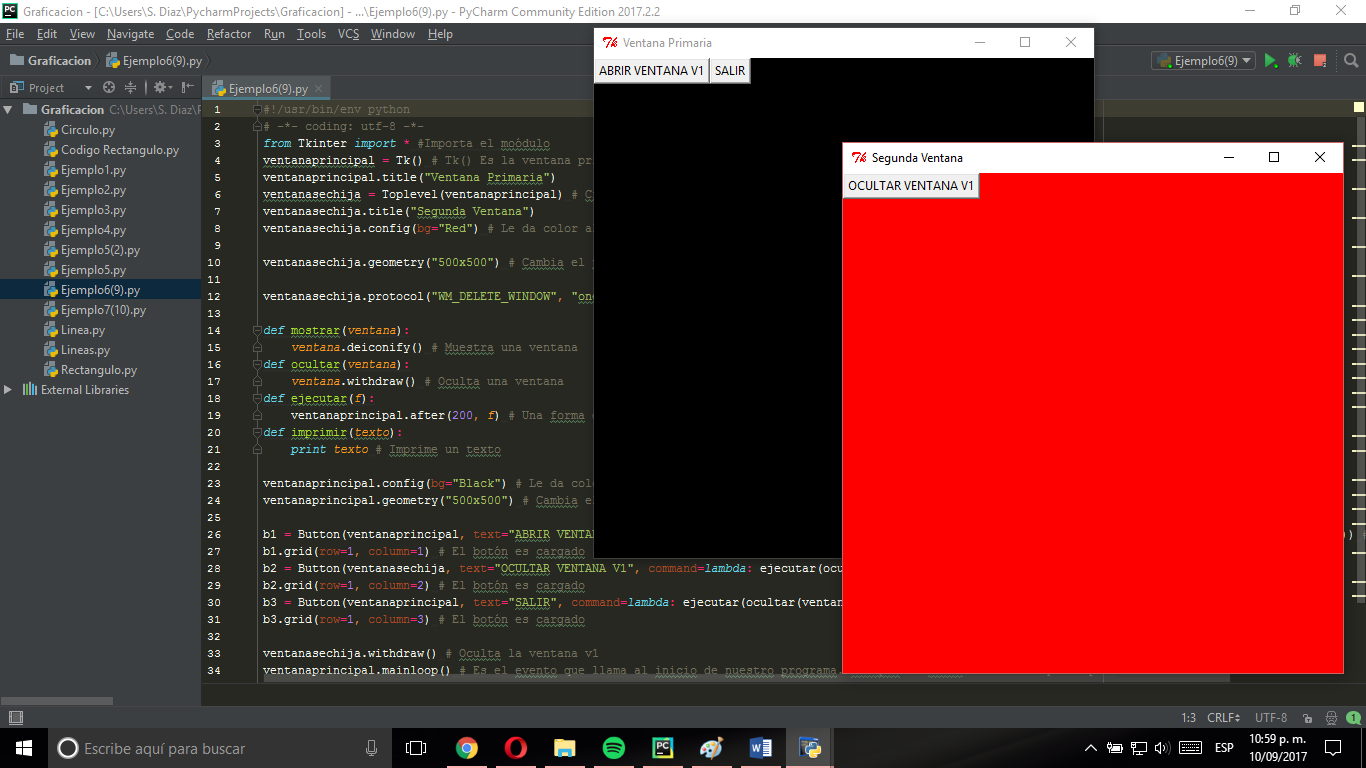The image size is (1366, 768).
Task: Open Search Everywhere magnifier icon
Action: coord(1352,61)
